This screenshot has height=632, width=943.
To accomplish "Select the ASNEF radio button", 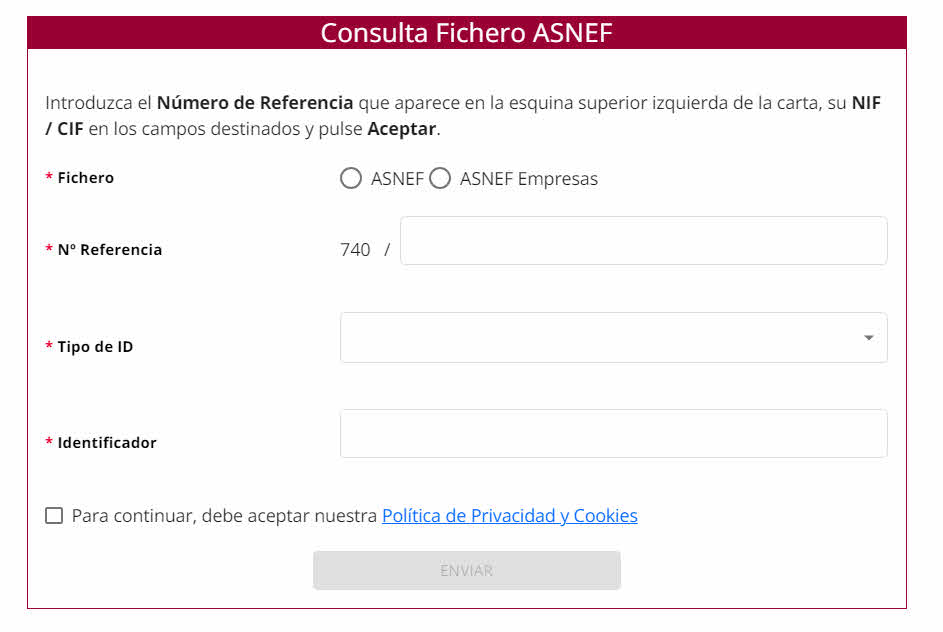I will pos(351,179).
